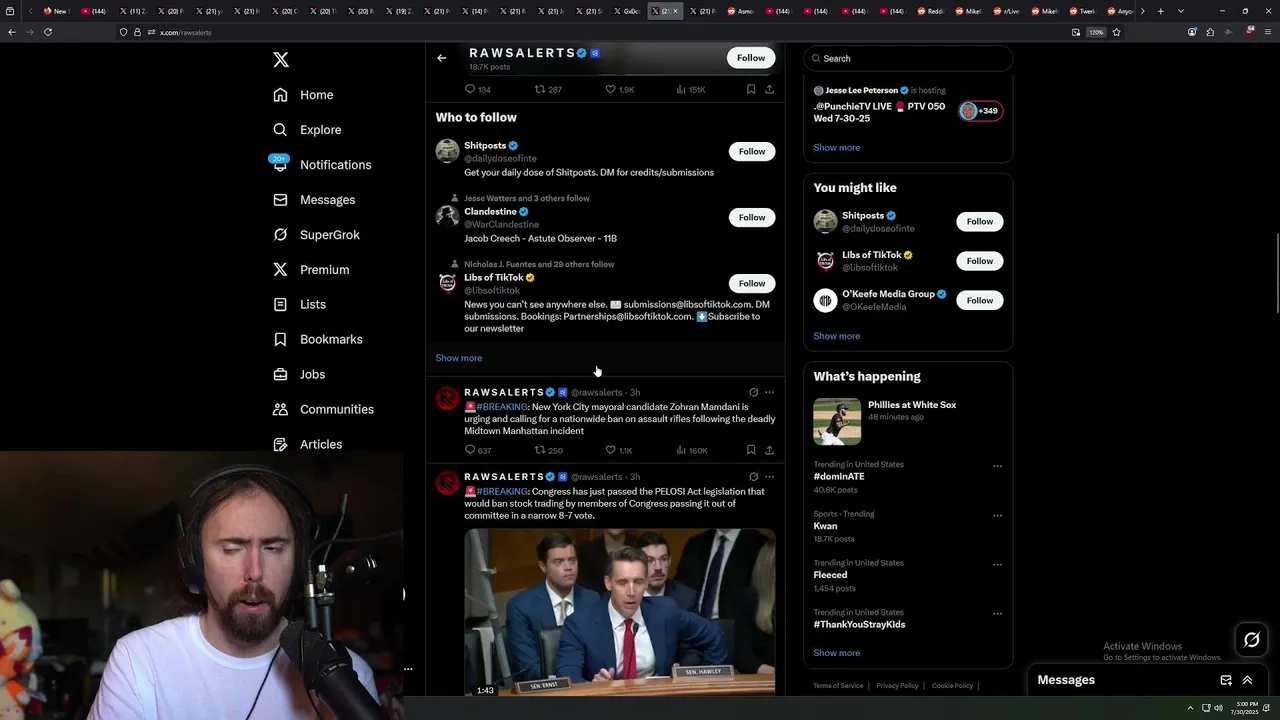This screenshot has width=1280, height=720.
Task: Open the Explore page
Action: (x=307, y=130)
